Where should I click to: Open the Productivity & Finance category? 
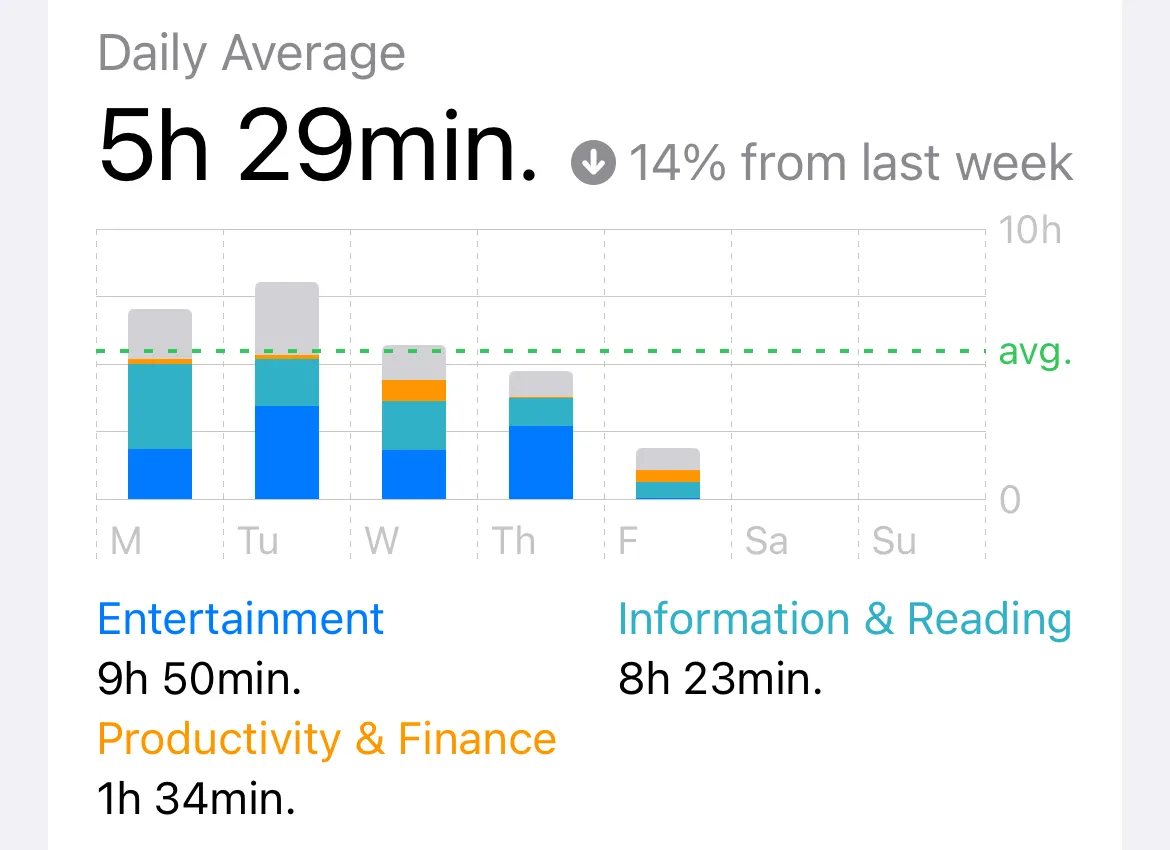pos(327,739)
